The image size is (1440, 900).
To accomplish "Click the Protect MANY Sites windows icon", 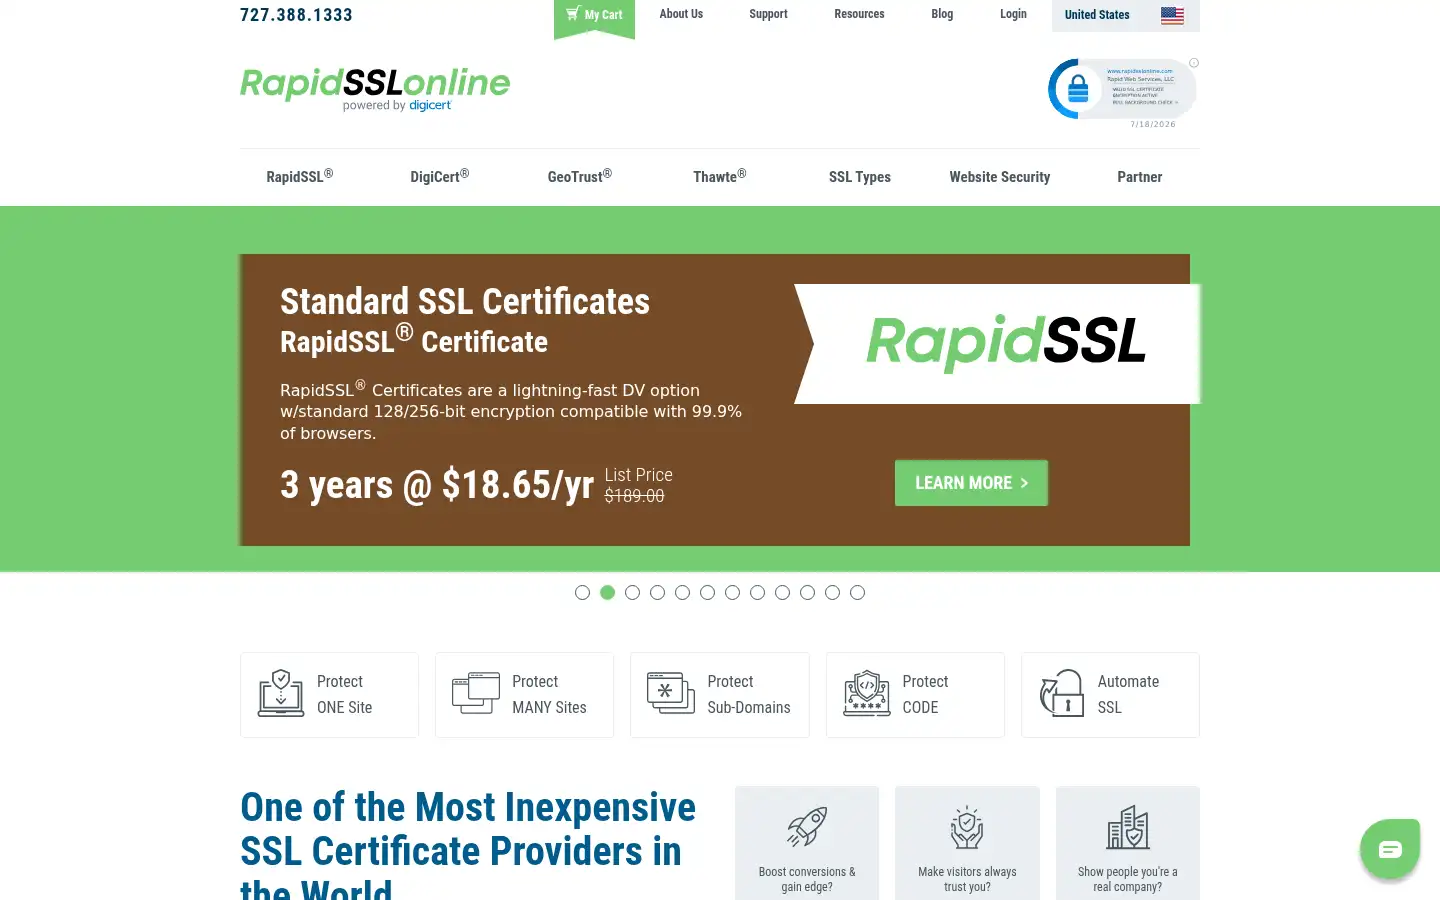I will pos(476,693).
